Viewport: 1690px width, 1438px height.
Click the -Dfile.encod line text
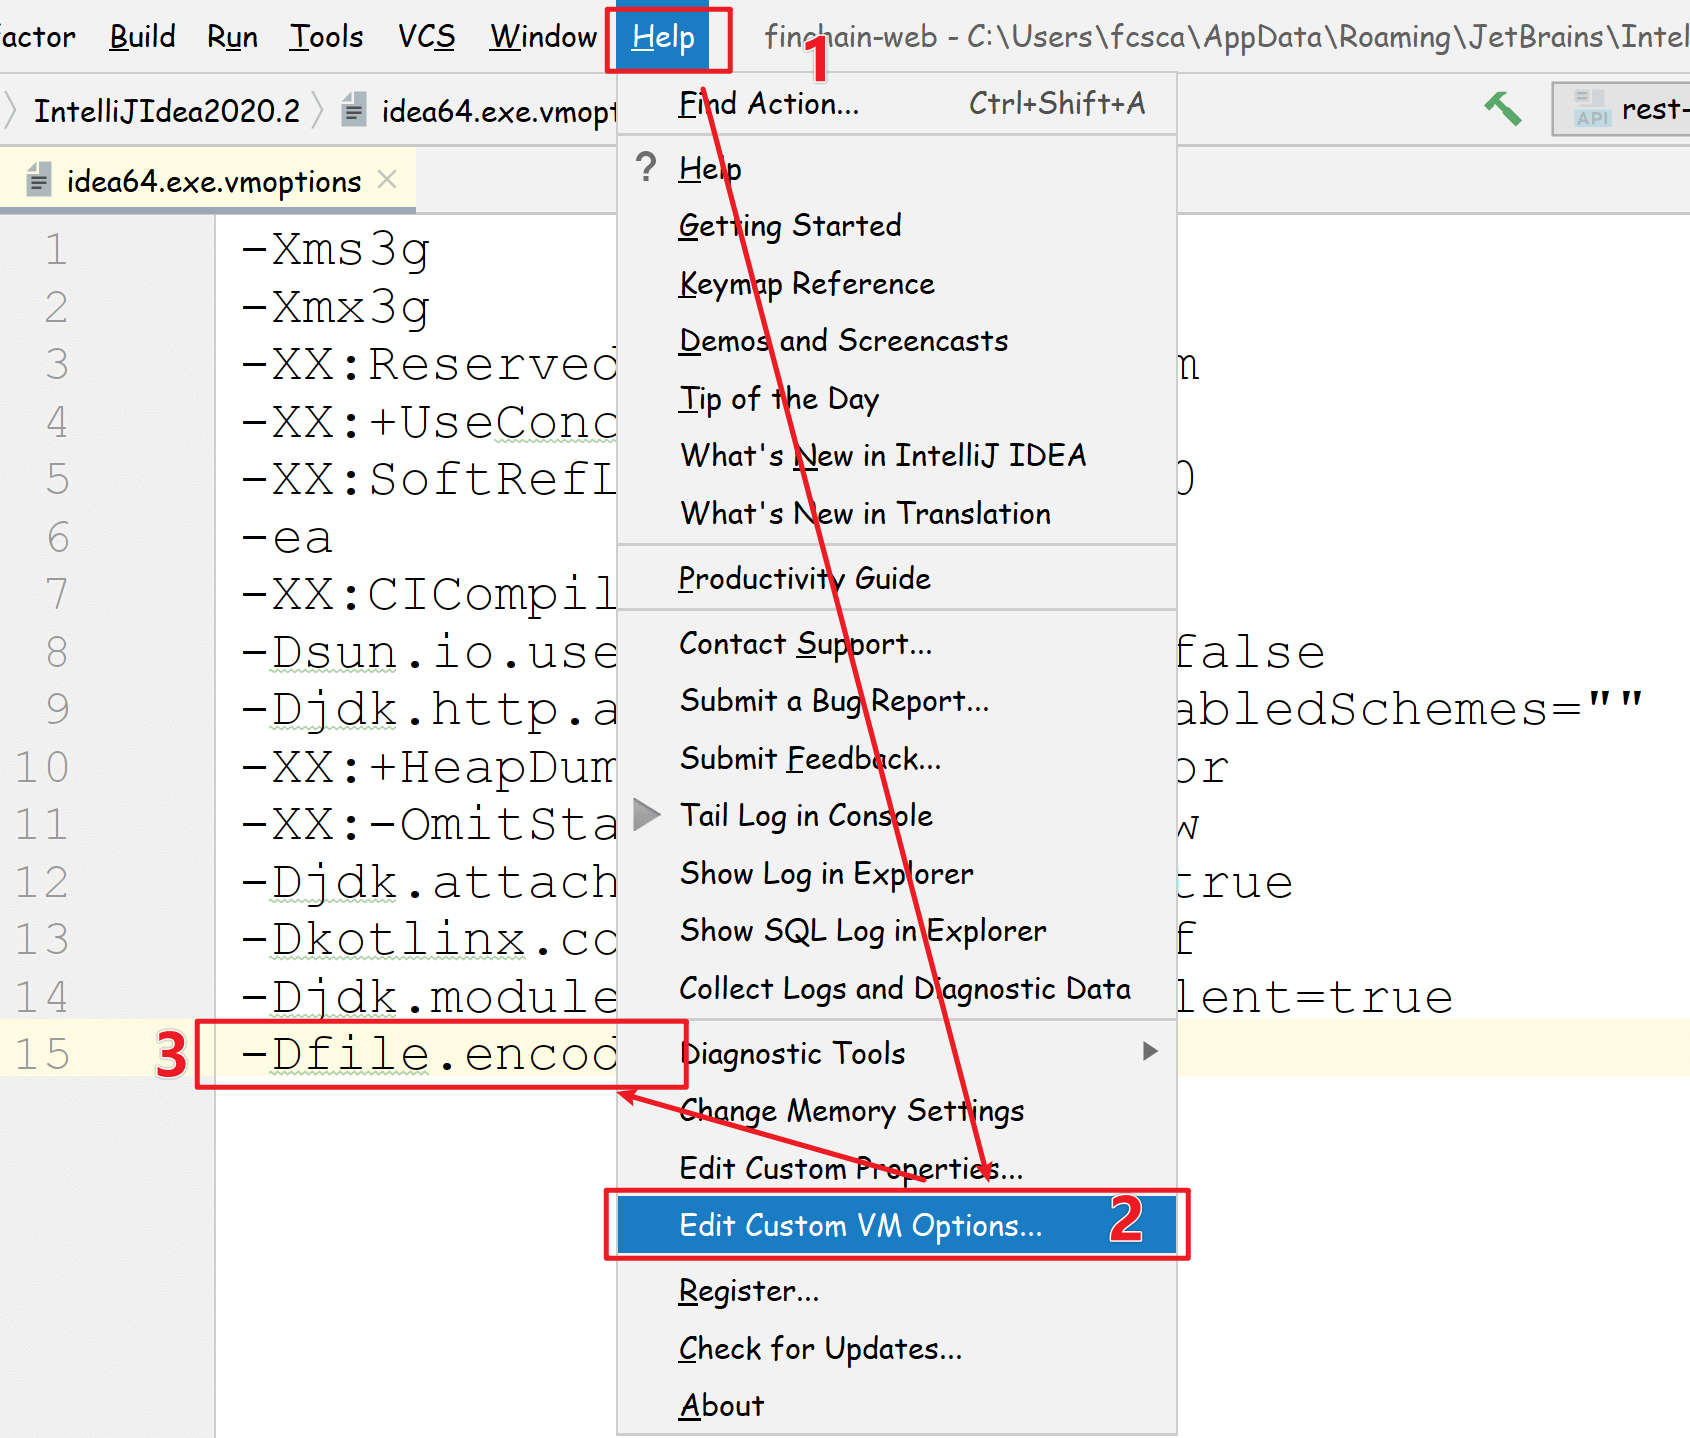[428, 1055]
